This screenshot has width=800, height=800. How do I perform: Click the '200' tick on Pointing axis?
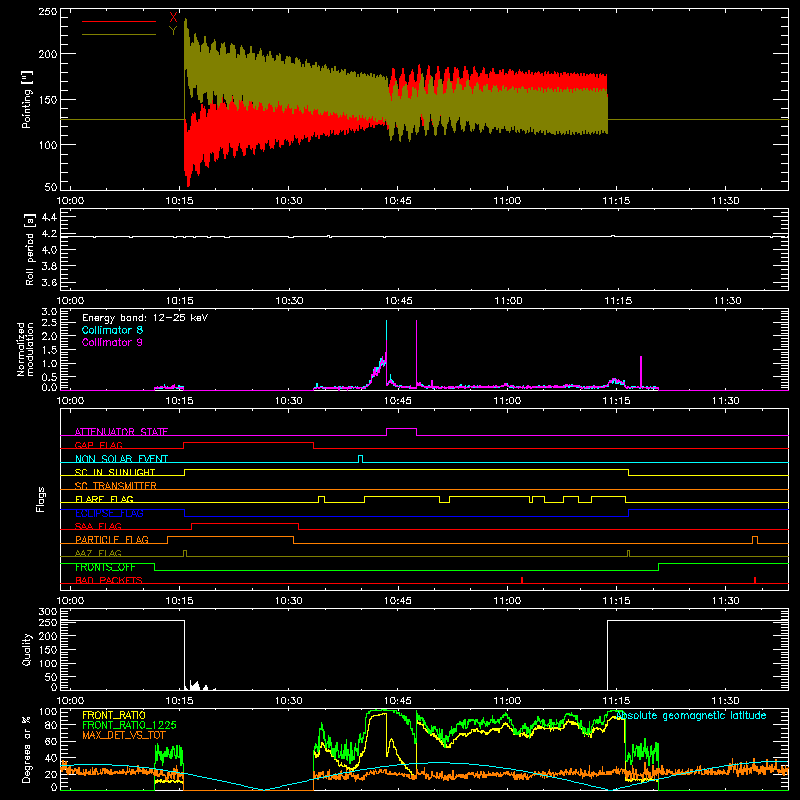click(x=48, y=54)
